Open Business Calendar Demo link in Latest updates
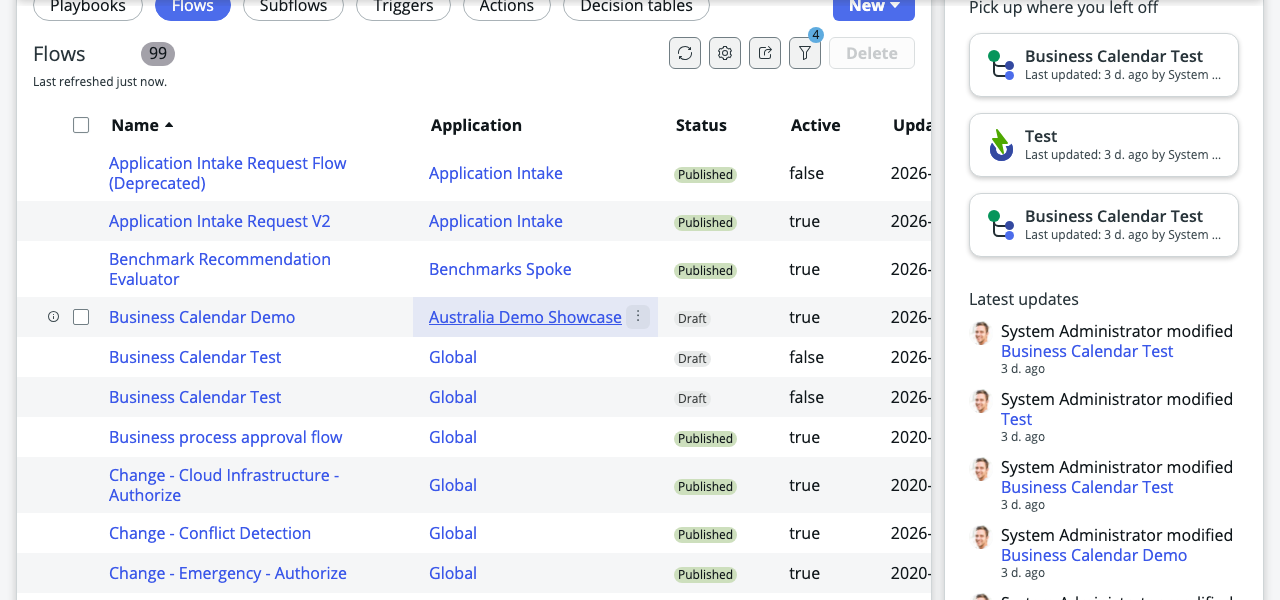This screenshot has height=600, width=1280. pos(1094,555)
